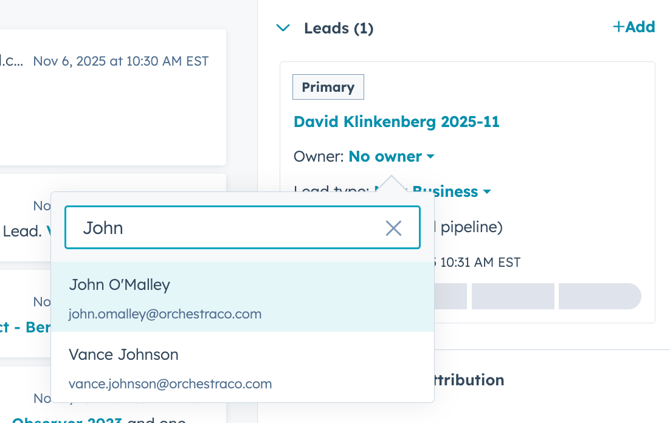Open David Klinkenberg 2025-11 lead
Viewport: 670px width, 423px height.
pos(396,122)
